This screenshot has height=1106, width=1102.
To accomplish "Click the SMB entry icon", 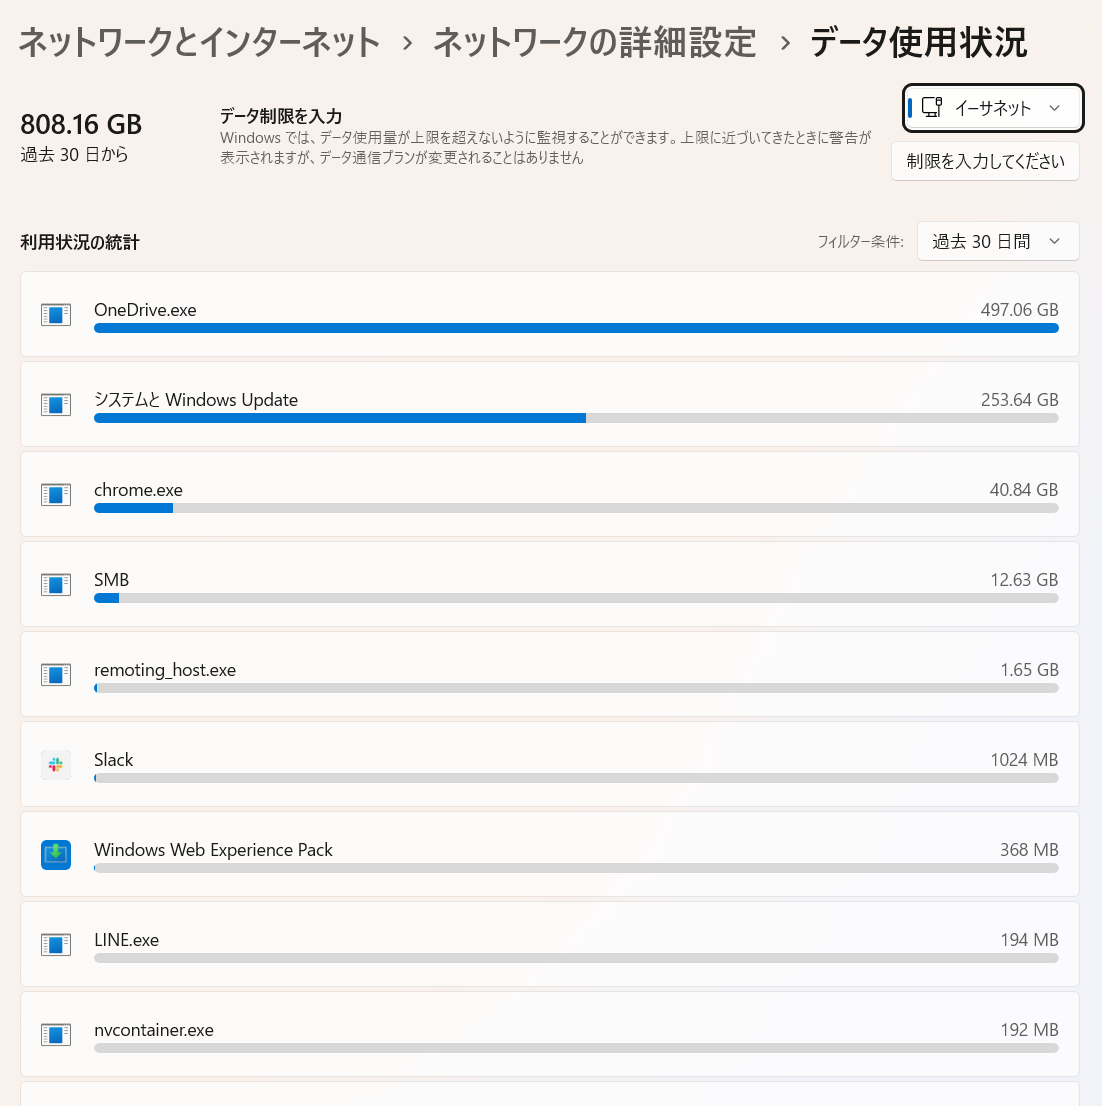I will coord(55,584).
